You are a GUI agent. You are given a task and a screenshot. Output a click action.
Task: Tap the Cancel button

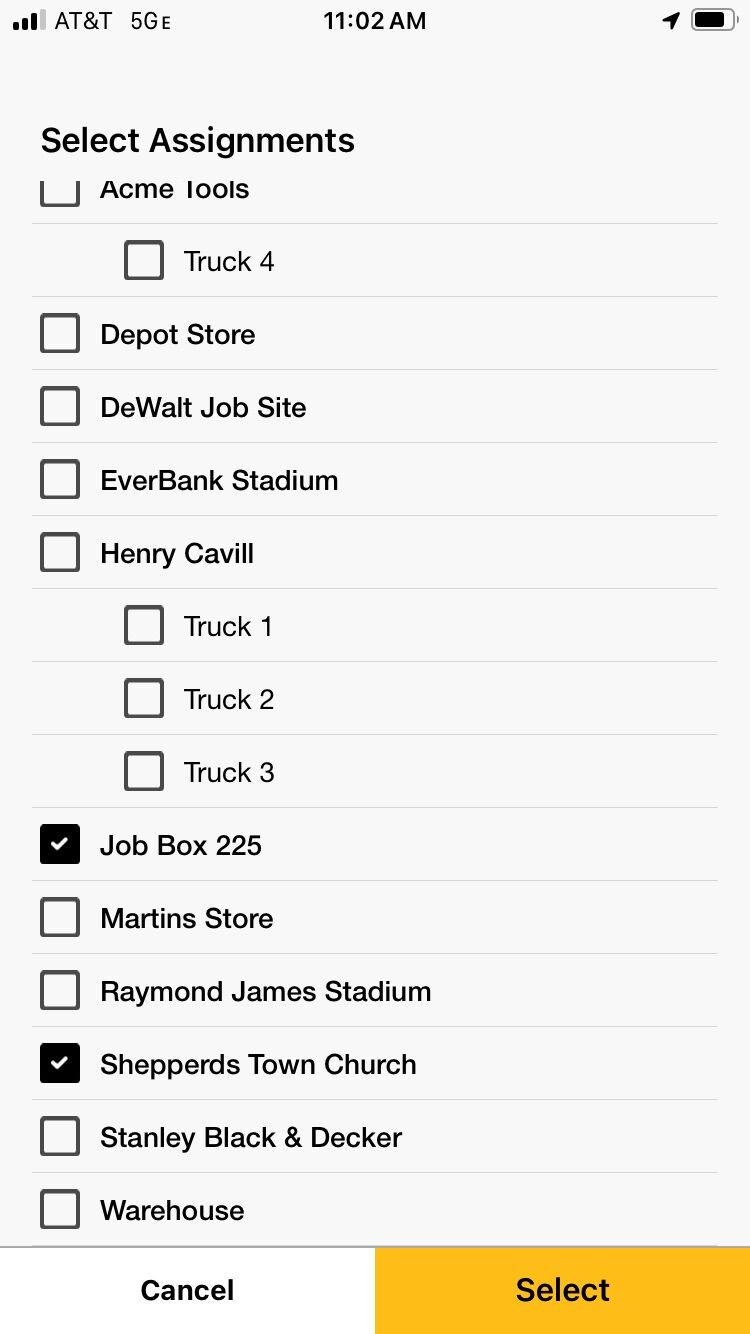point(187,1290)
